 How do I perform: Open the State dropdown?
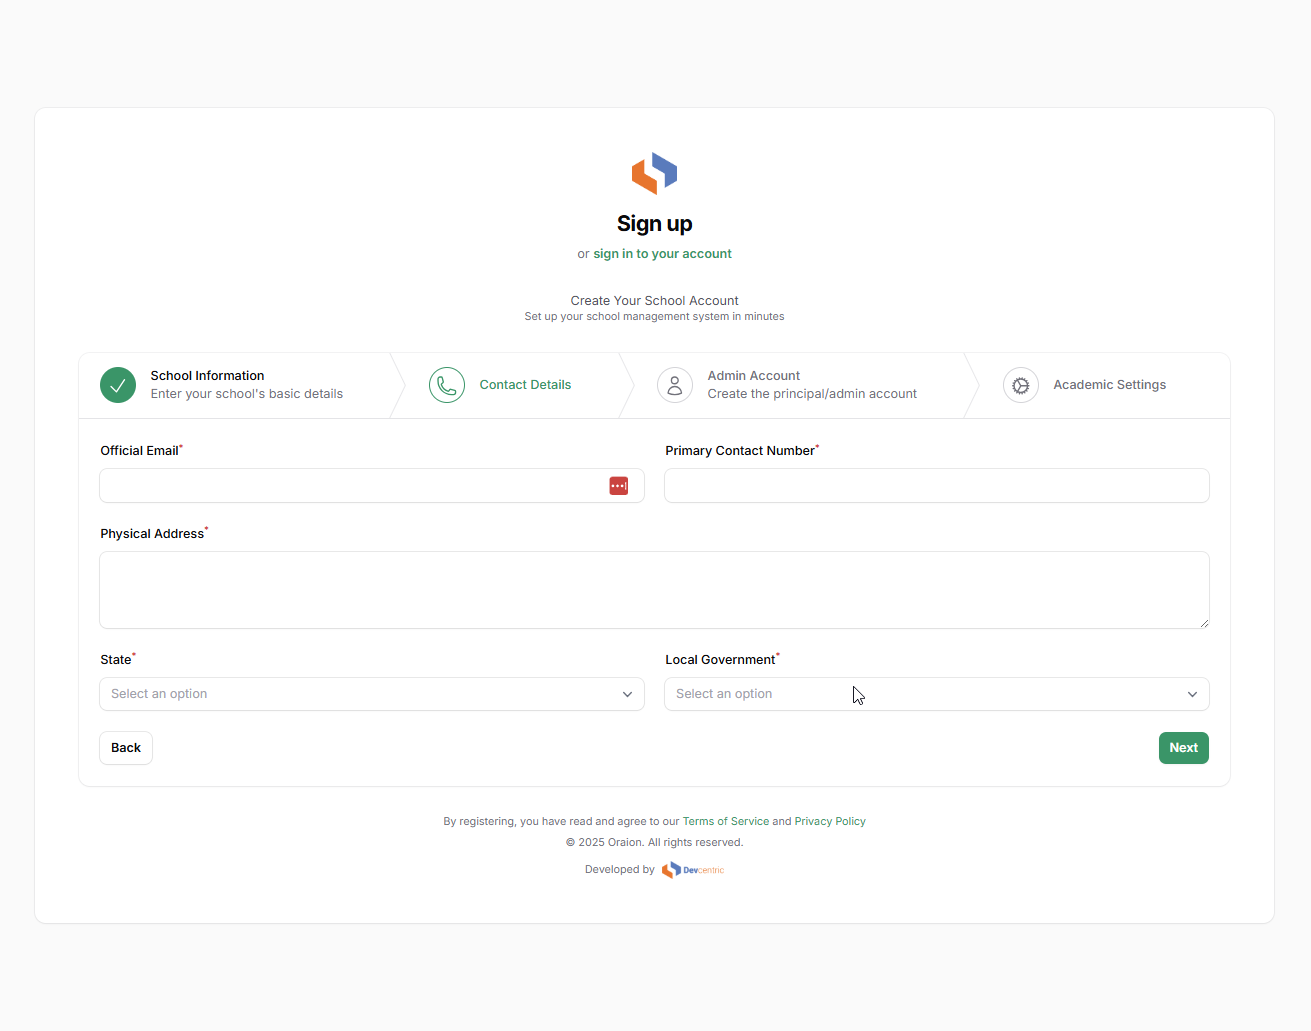[360, 694]
